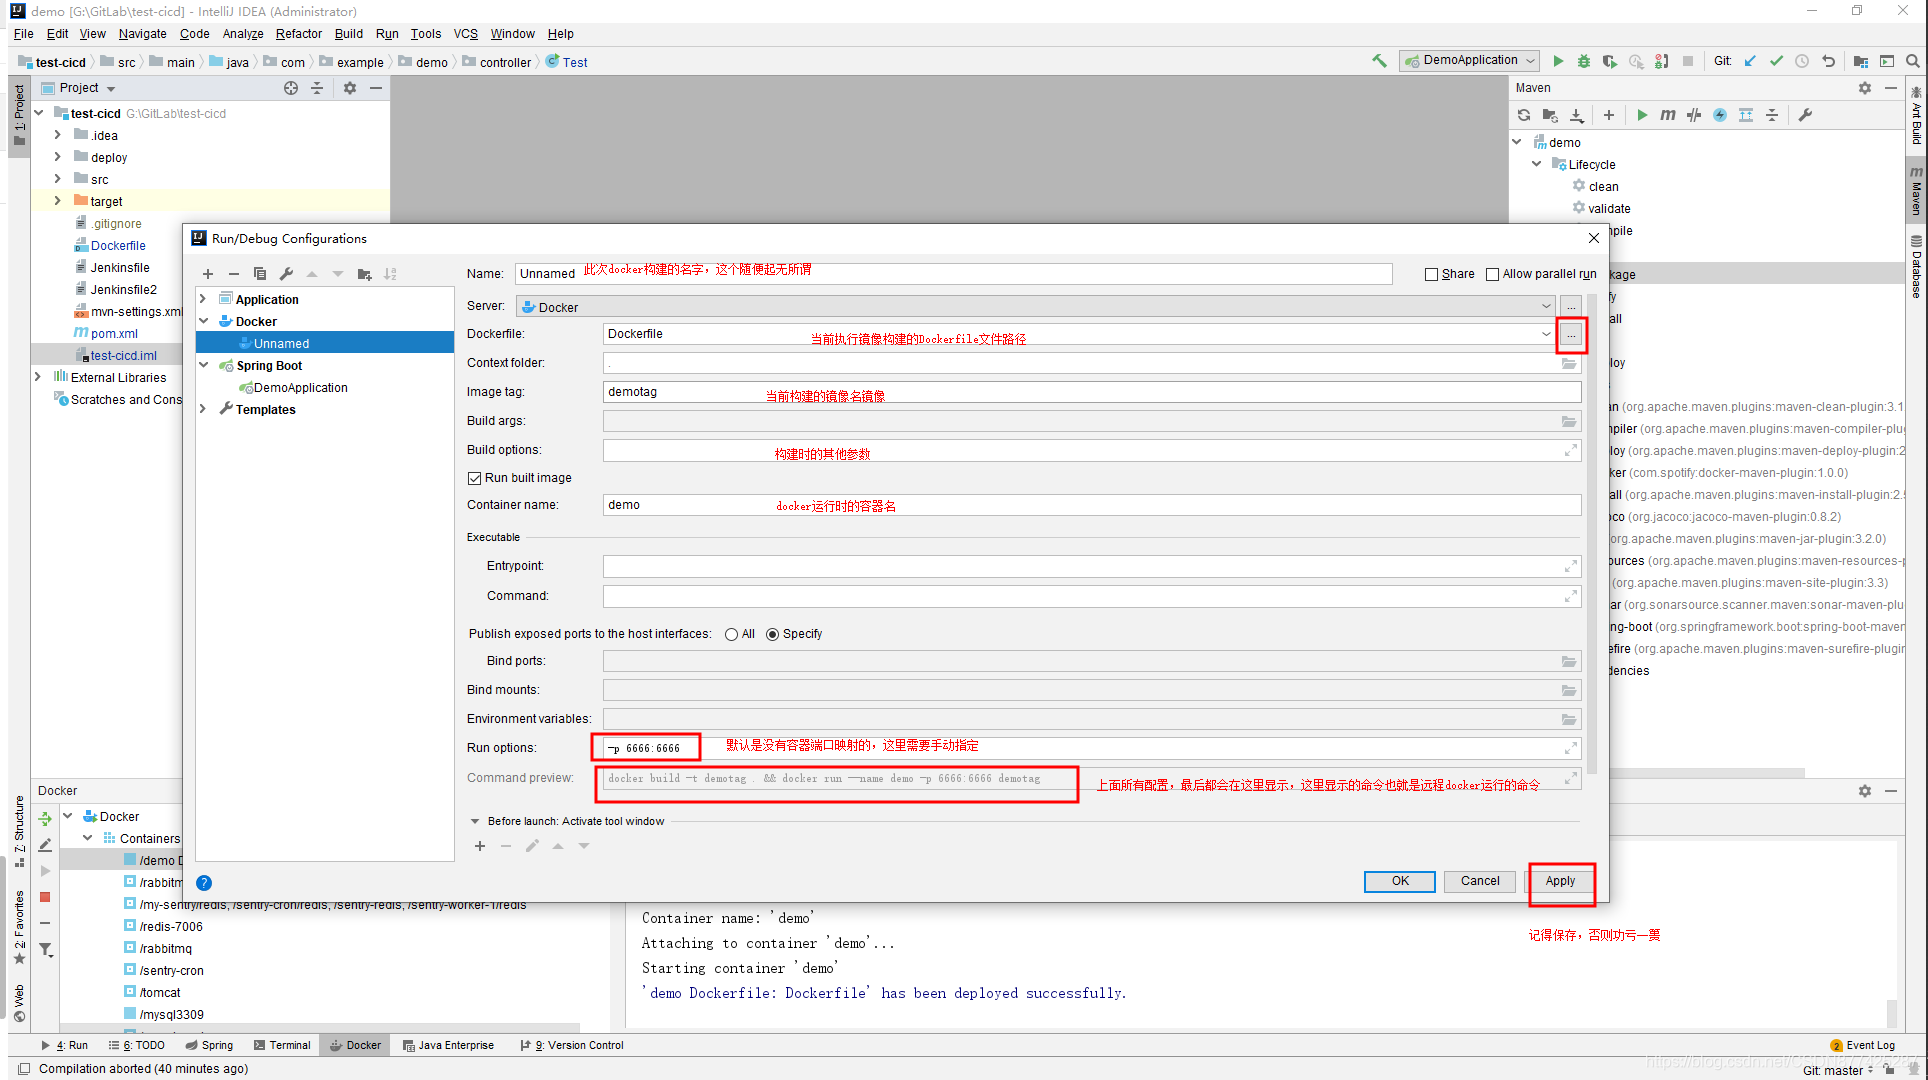Viewport: 1928px width, 1080px height.
Task: Switch to the Terminal tool tab
Action: [282, 1046]
